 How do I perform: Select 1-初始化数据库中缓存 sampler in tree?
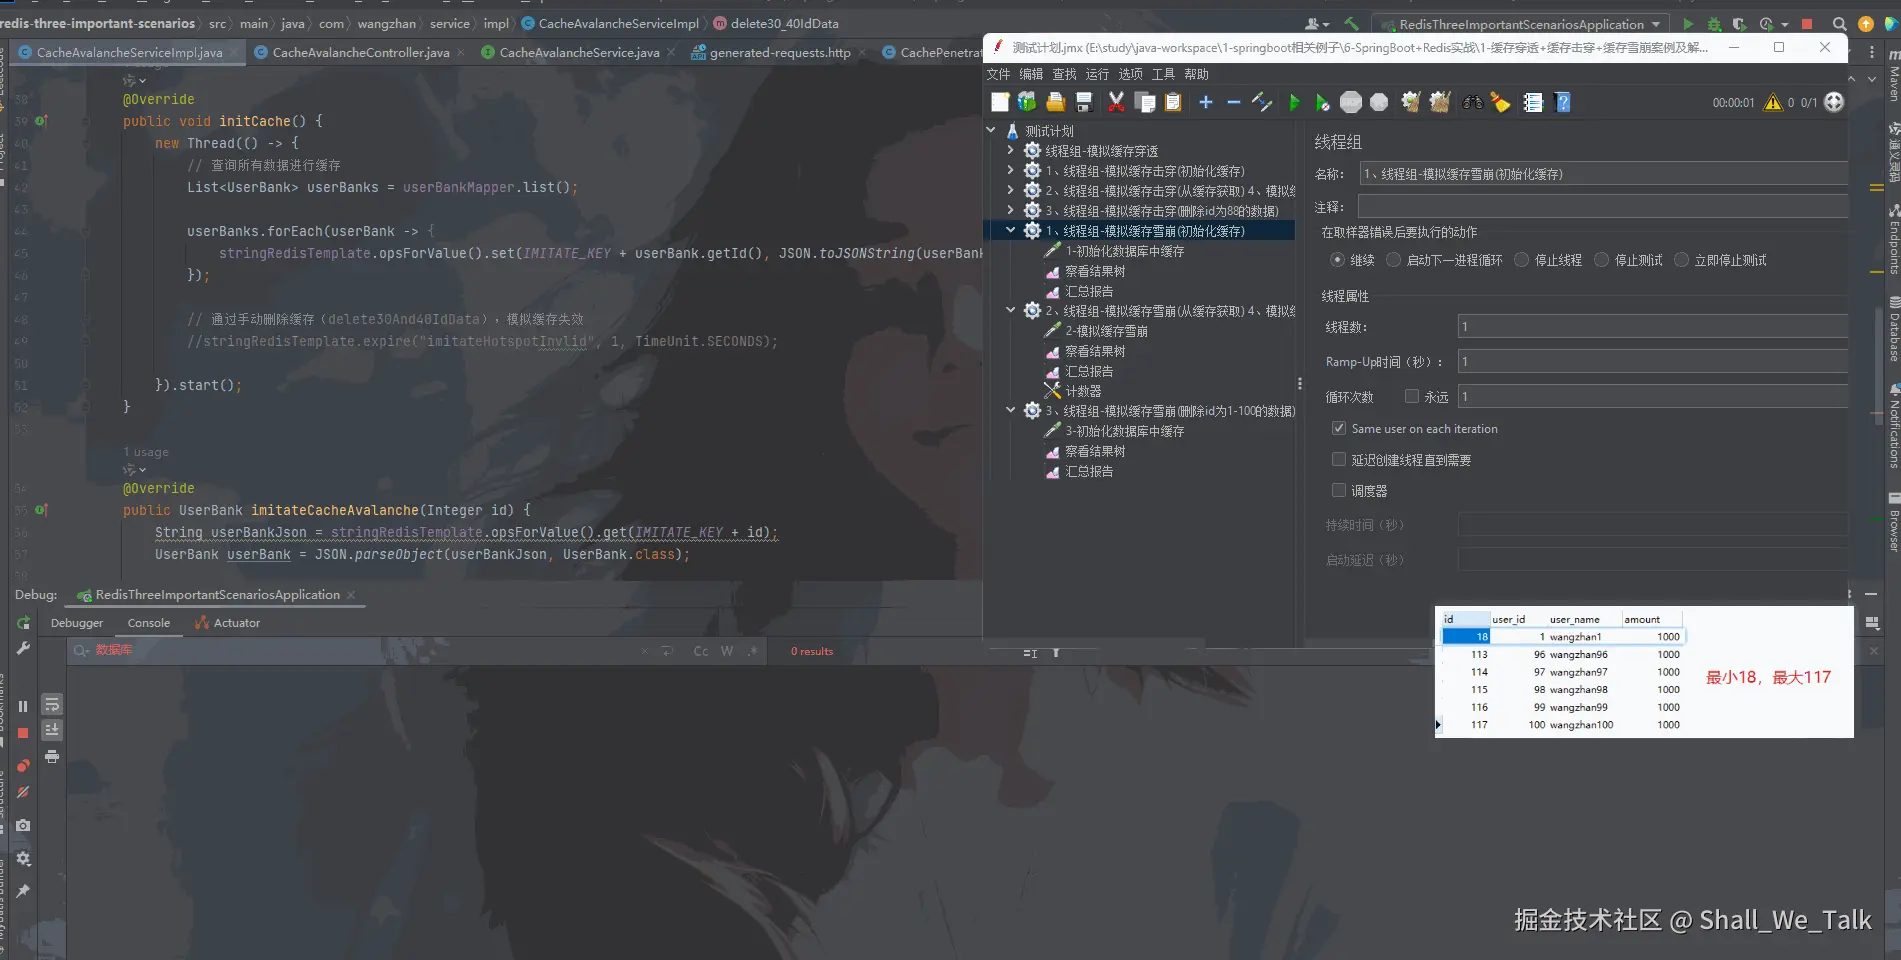1124,251
